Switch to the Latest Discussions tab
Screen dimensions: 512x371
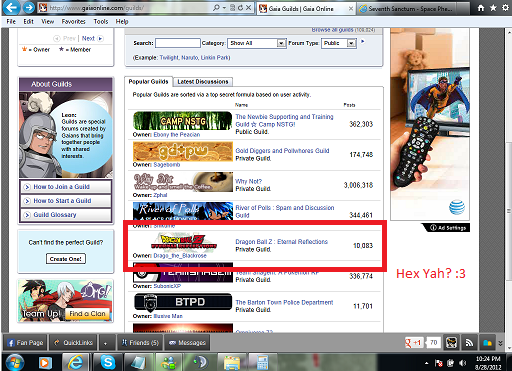pyautogui.click(x=203, y=82)
